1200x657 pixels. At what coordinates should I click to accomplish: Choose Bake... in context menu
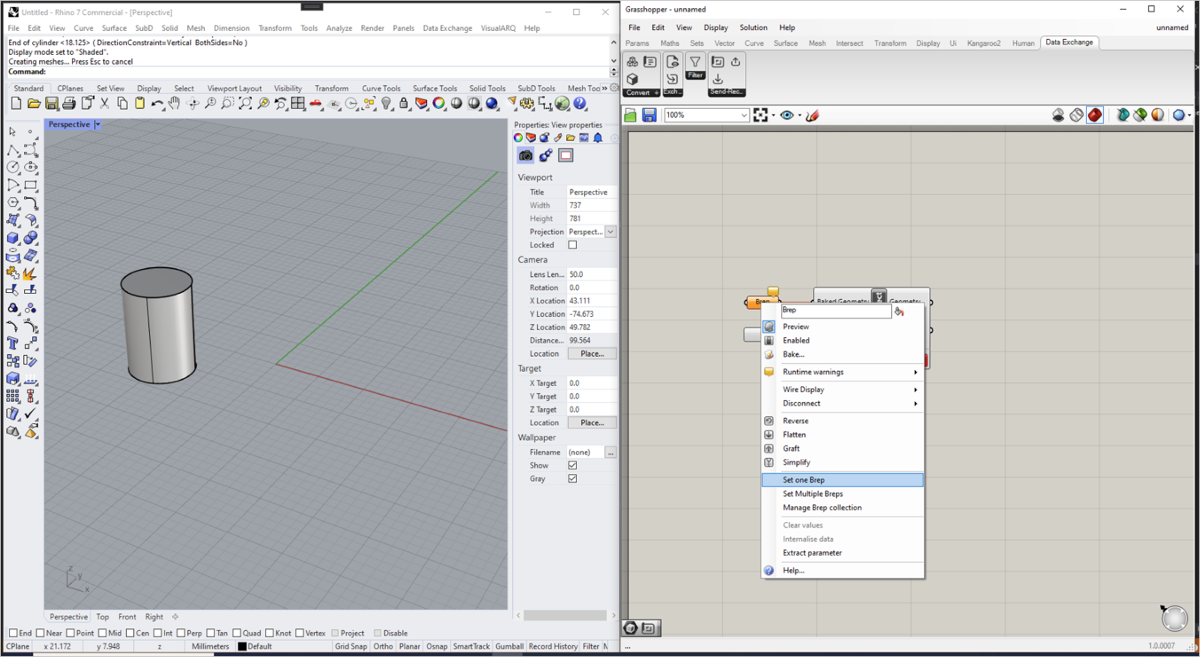pyautogui.click(x=842, y=355)
